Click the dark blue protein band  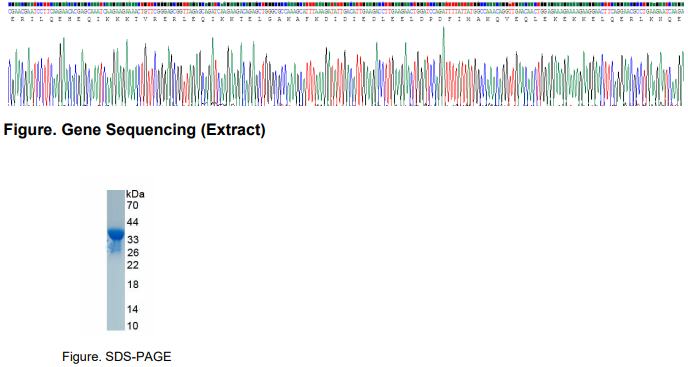click(116, 234)
